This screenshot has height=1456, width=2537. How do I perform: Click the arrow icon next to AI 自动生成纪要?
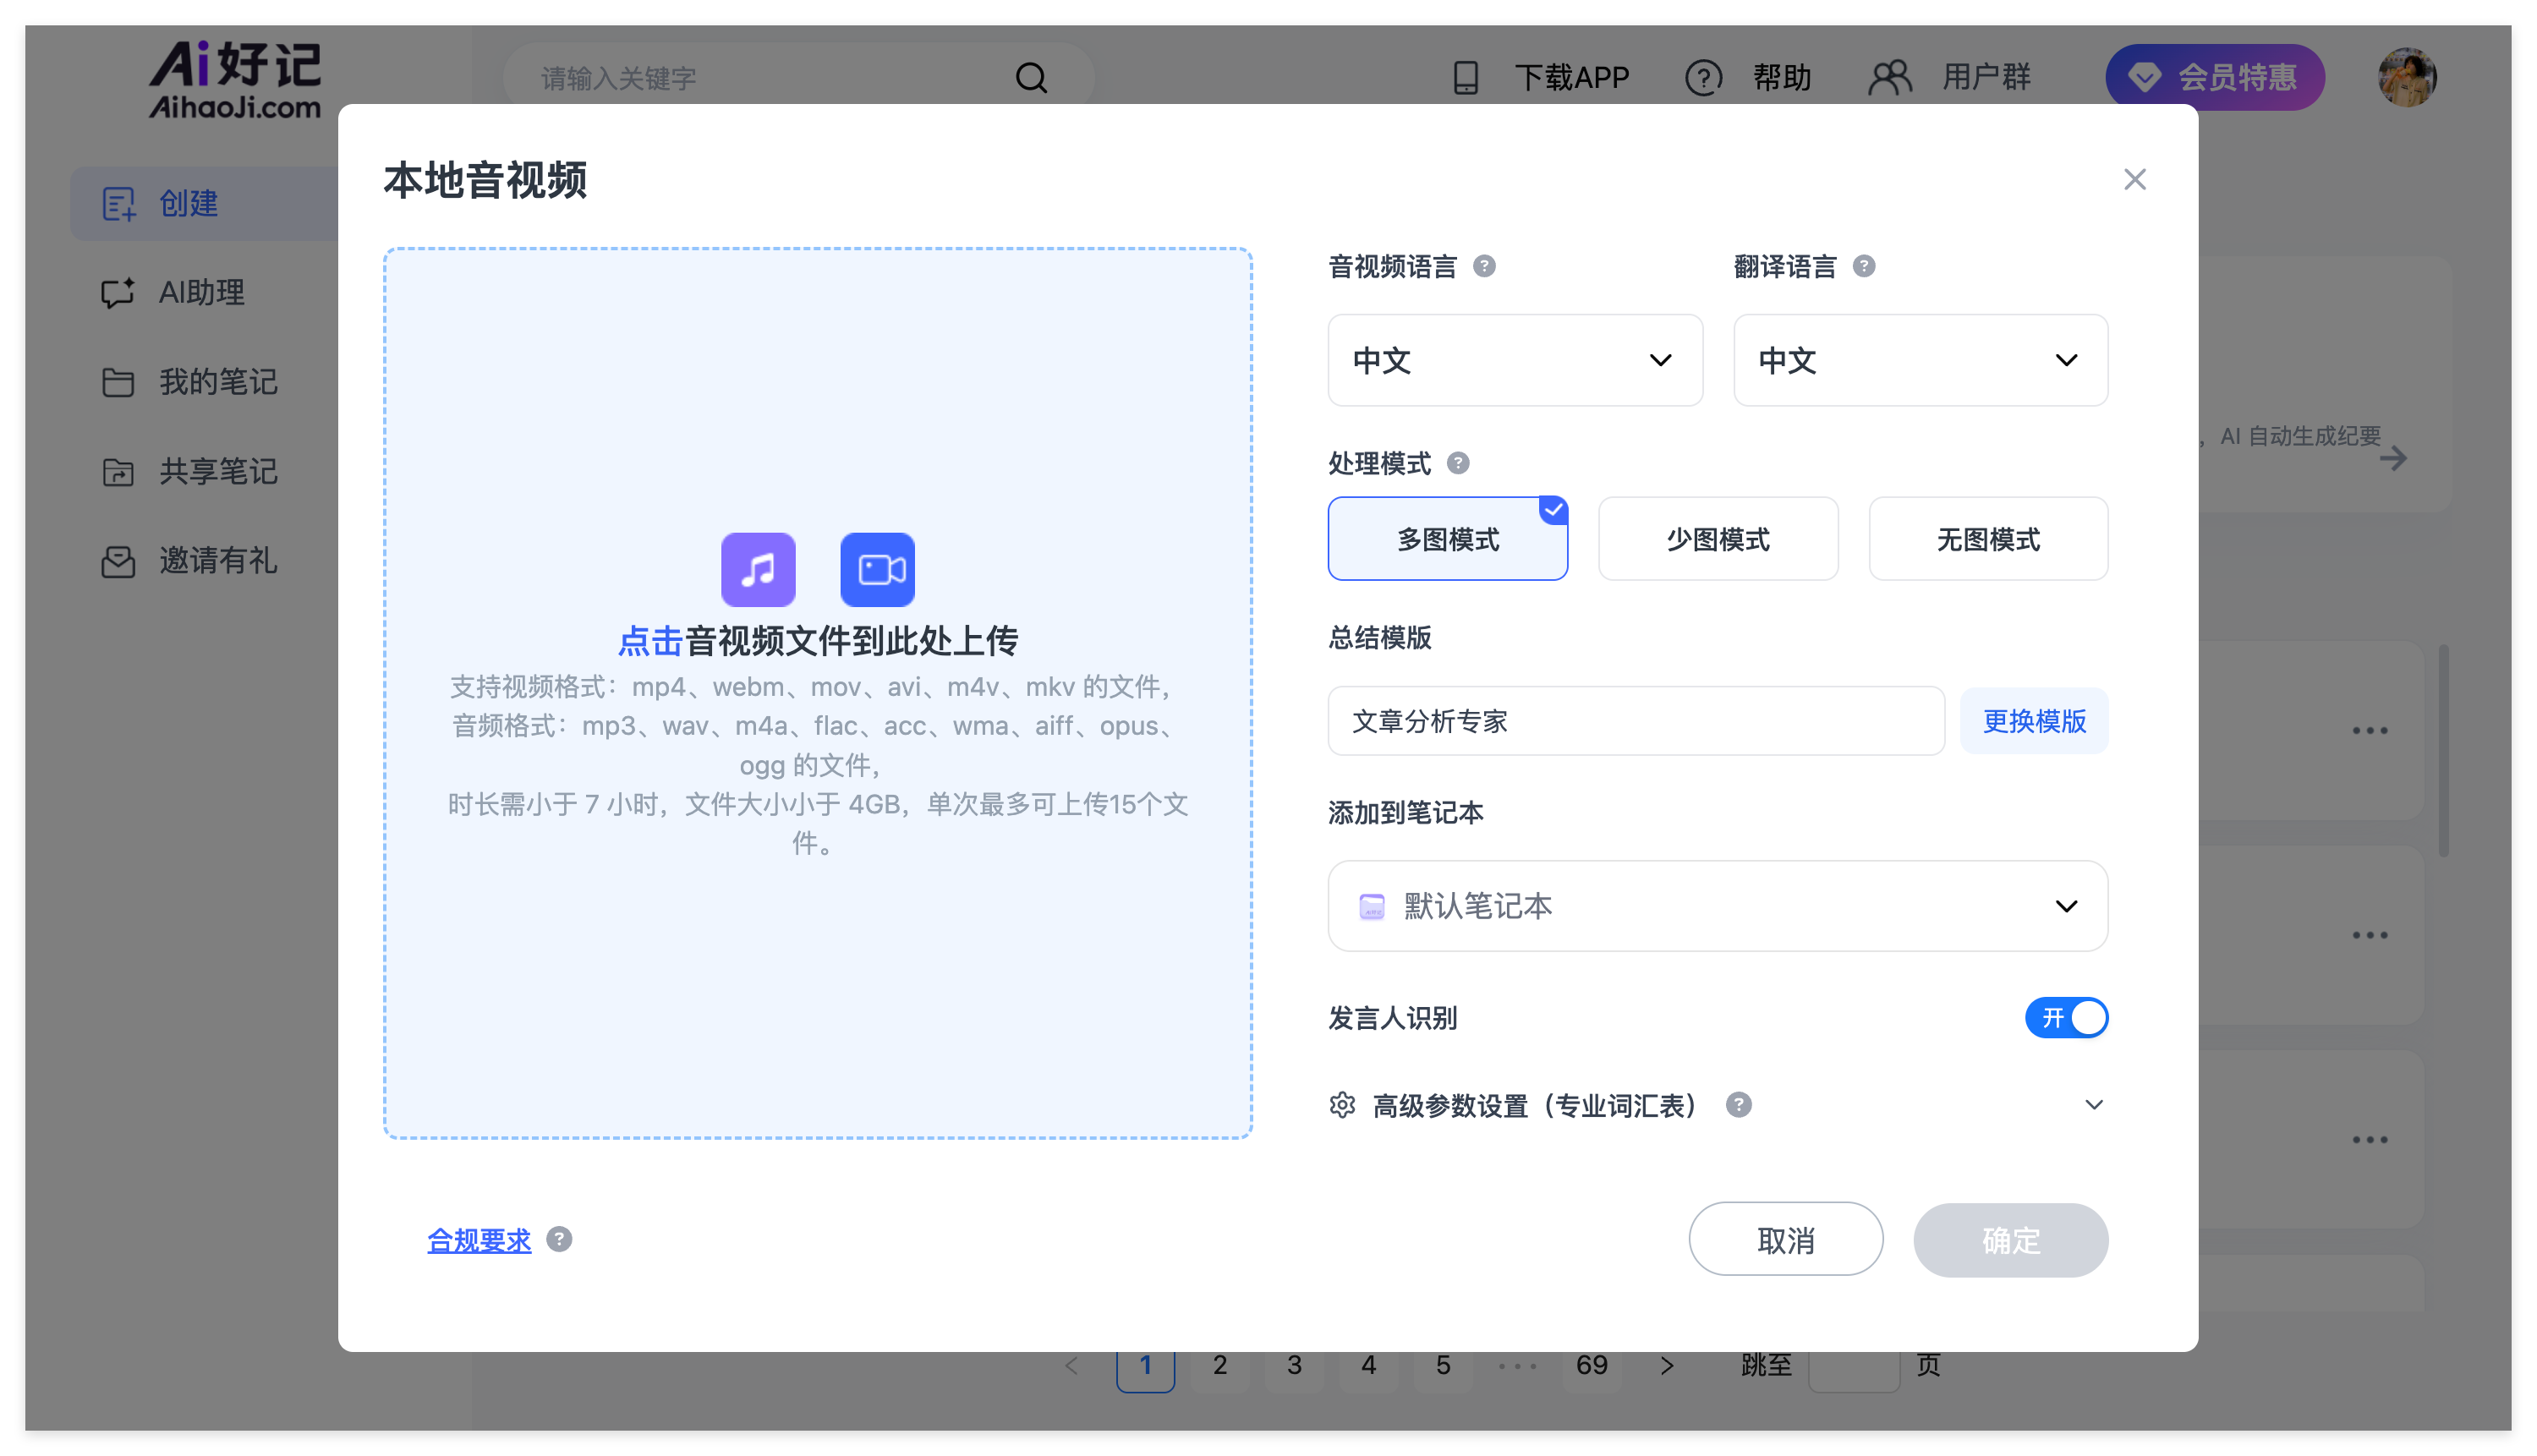point(2393,459)
